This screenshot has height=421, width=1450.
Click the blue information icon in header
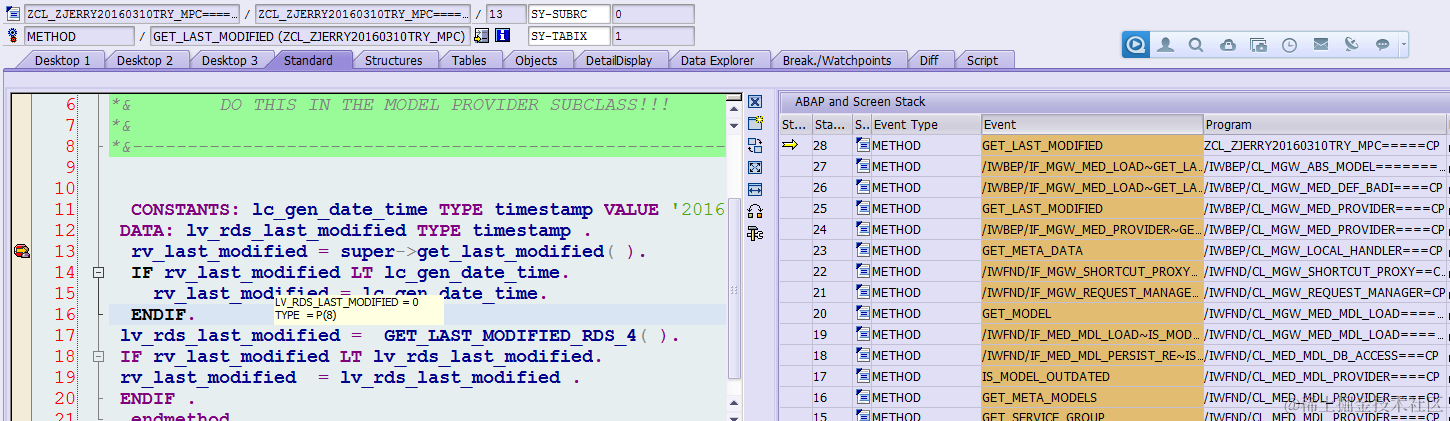503,36
